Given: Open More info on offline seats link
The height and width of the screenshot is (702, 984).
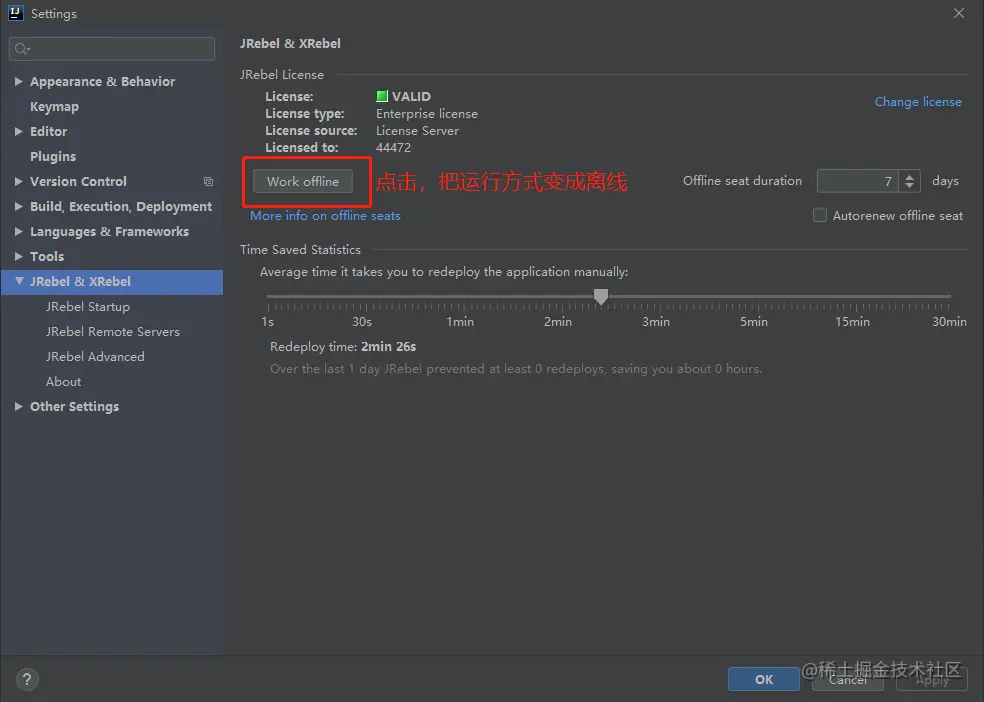Looking at the screenshot, I should [x=325, y=216].
